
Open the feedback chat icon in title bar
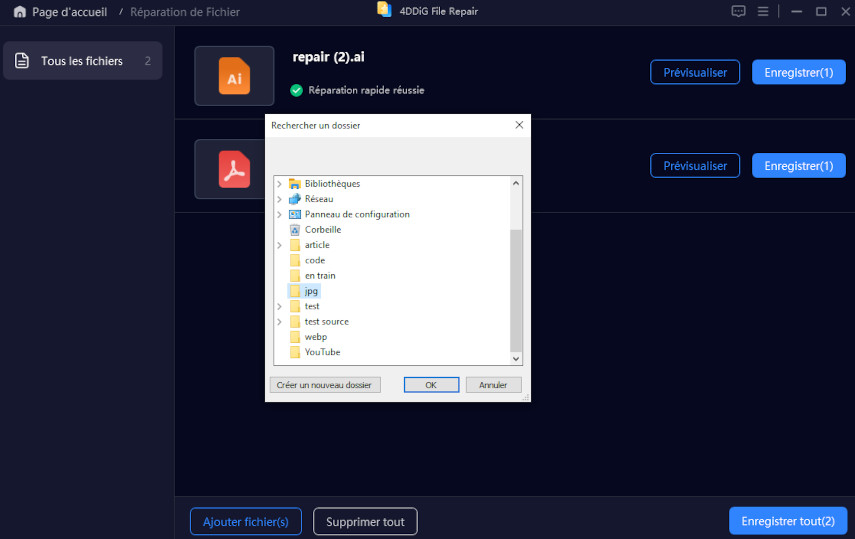click(x=738, y=11)
